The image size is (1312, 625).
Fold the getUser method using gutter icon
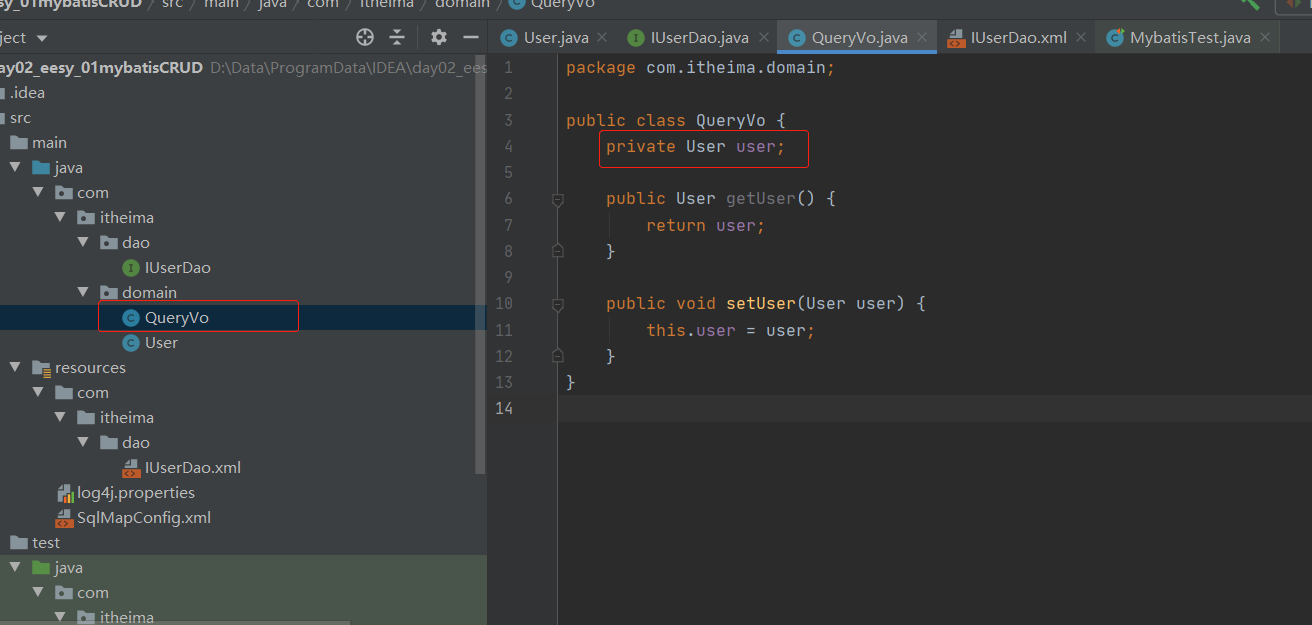point(558,199)
